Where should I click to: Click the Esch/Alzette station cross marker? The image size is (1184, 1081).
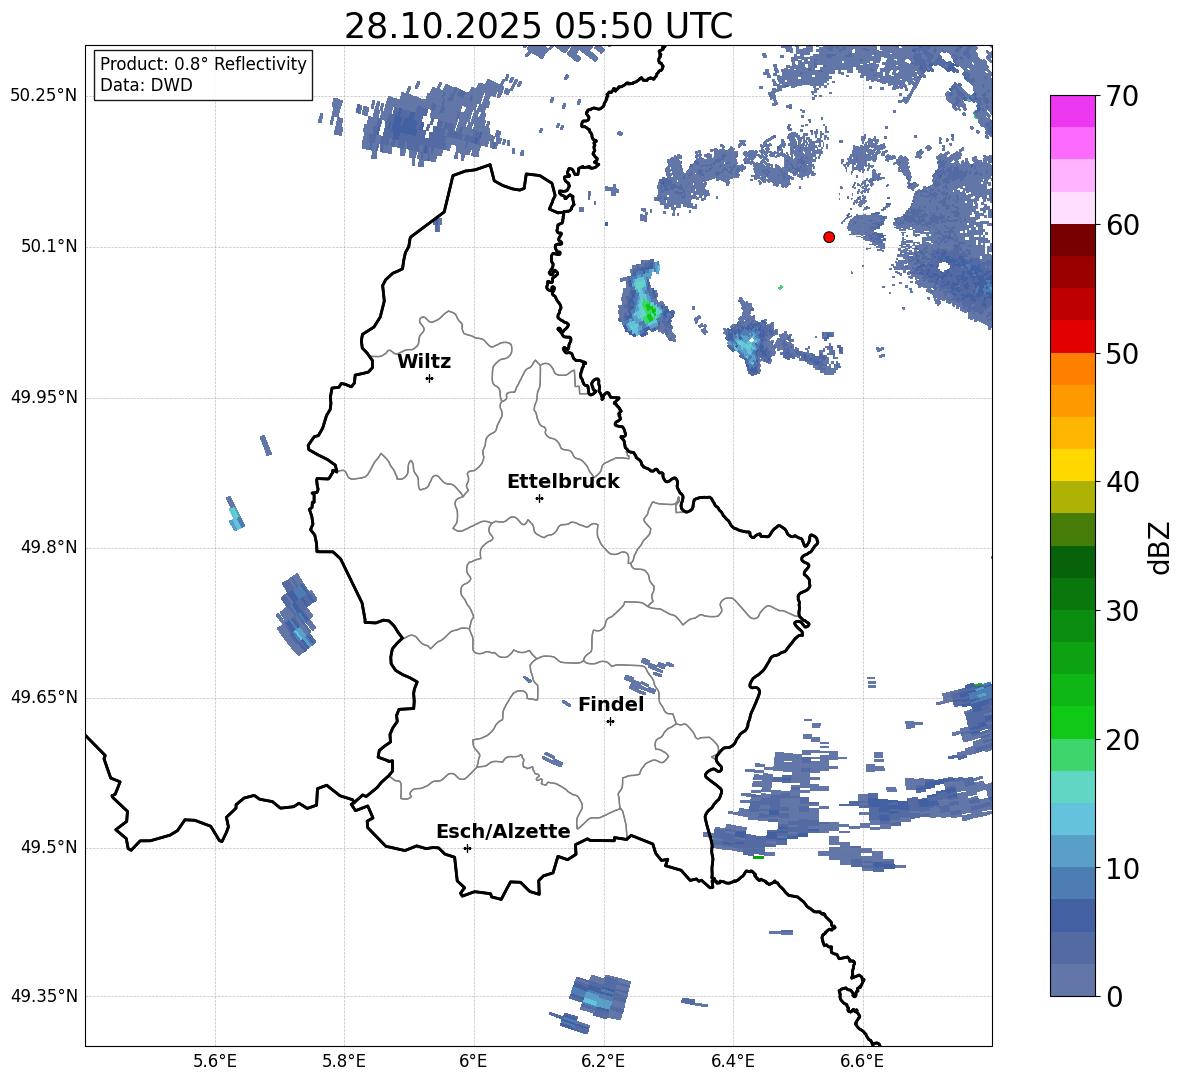pos(467,848)
